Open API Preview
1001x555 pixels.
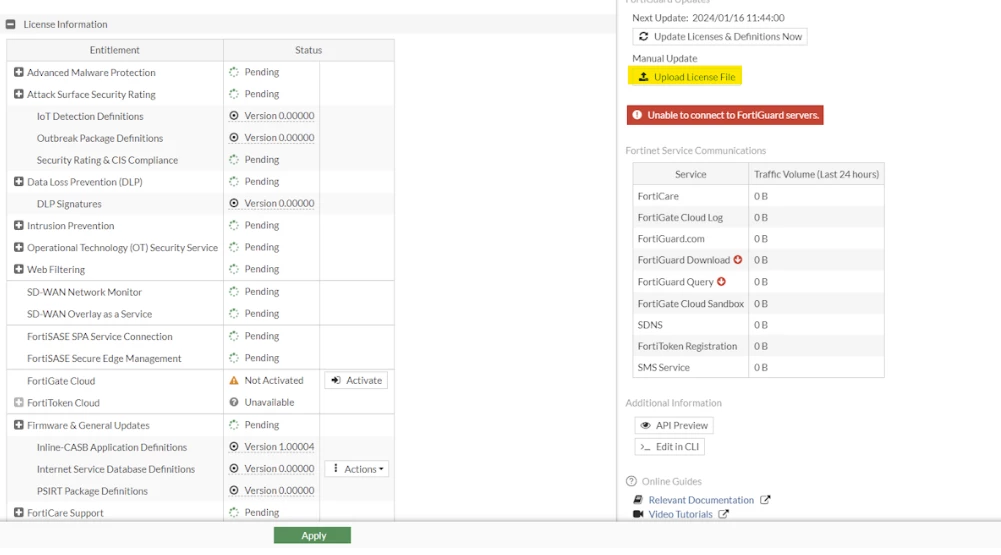674,425
